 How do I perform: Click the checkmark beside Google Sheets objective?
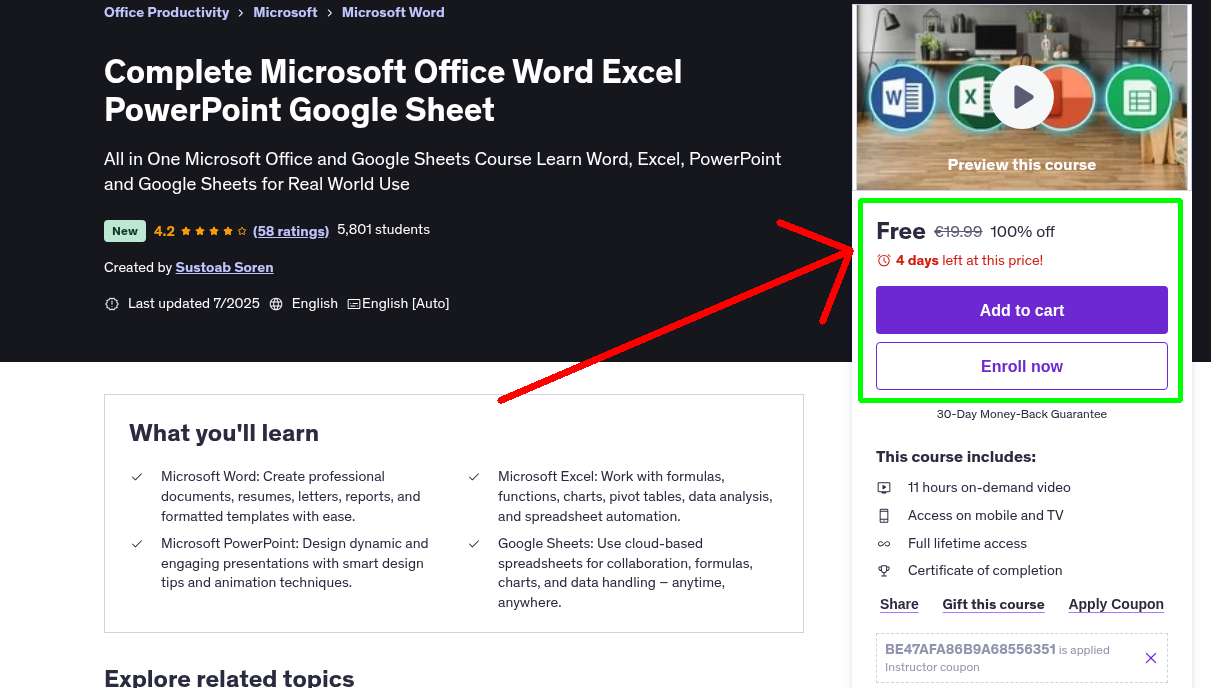point(474,545)
